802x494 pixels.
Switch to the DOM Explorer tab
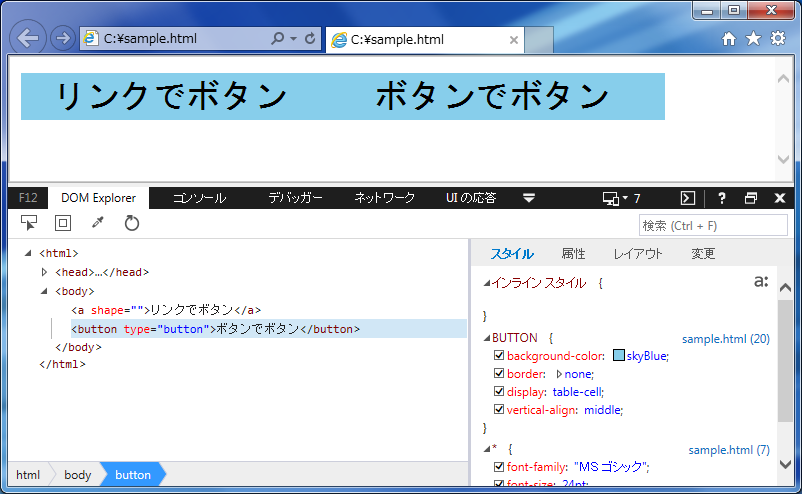(98, 198)
